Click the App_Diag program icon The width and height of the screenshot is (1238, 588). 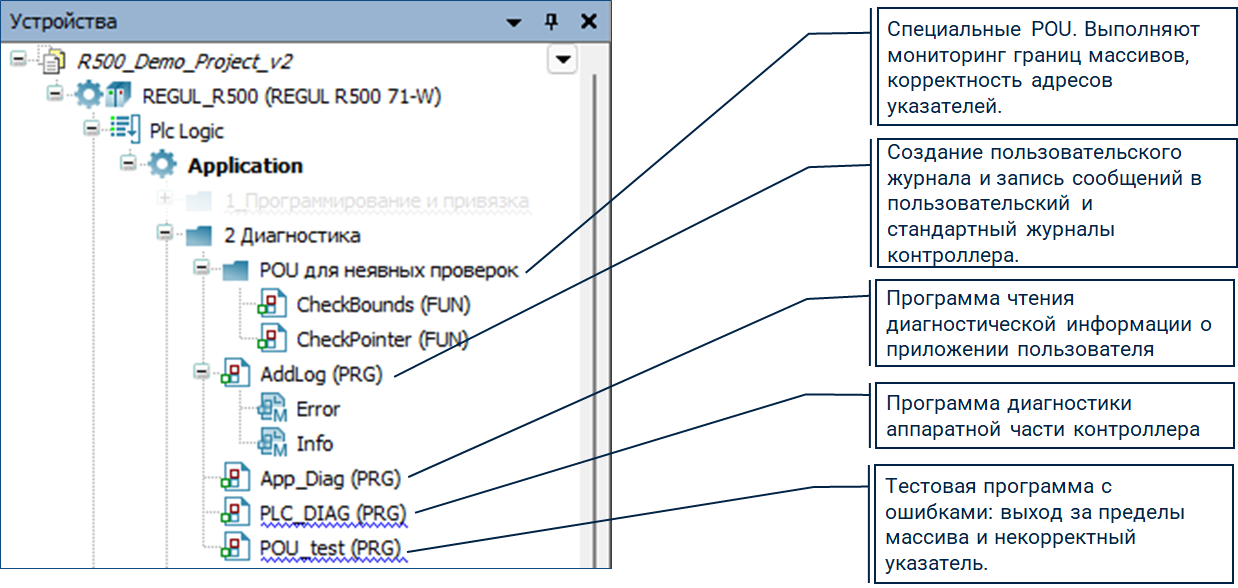click(x=235, y=478)
